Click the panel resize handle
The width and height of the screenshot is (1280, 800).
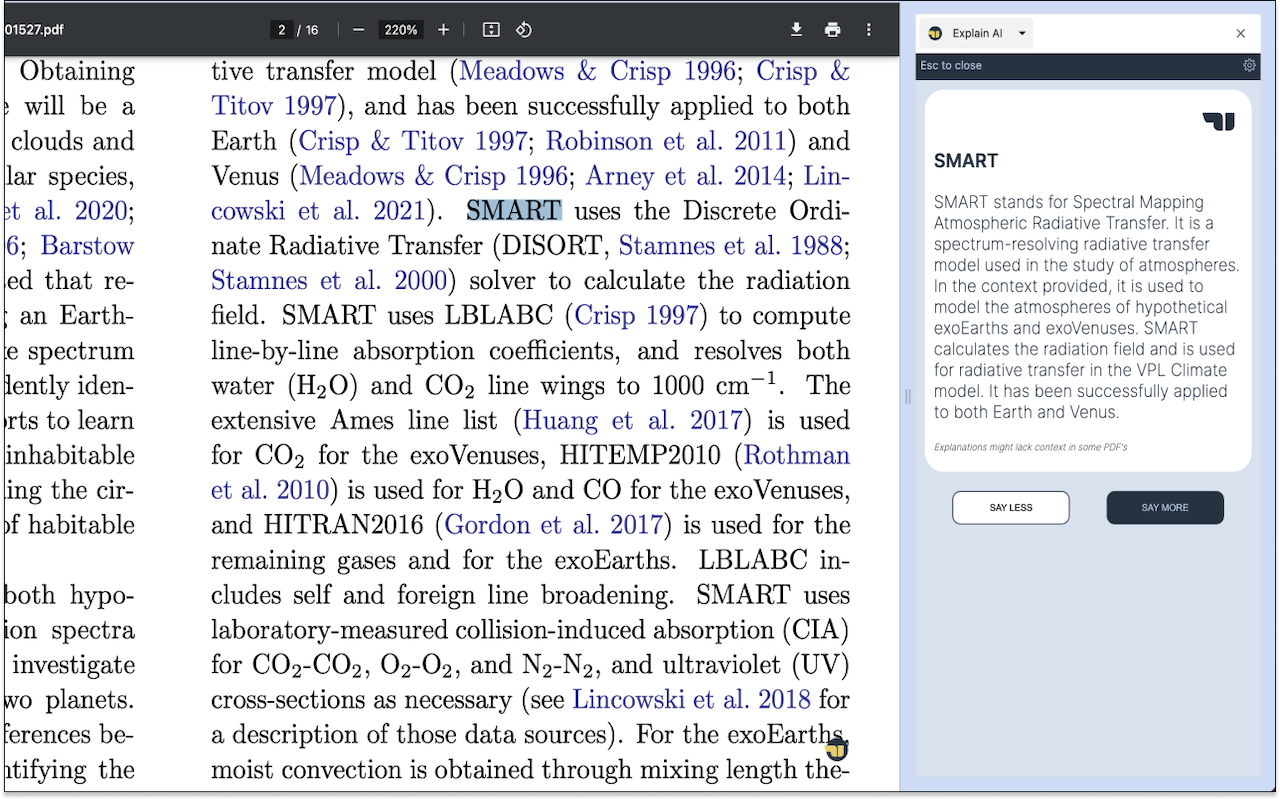[908, 396]
